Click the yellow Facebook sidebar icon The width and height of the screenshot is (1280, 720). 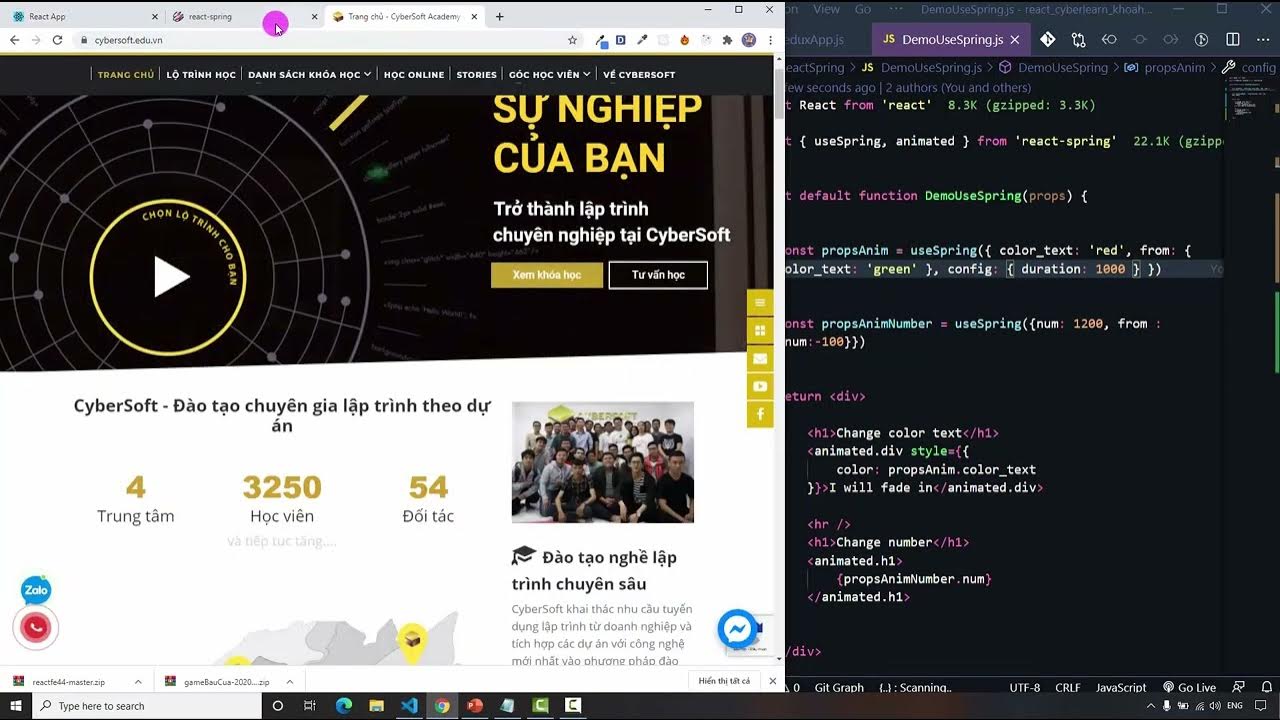pyautogui.click(x=760, y=414)
